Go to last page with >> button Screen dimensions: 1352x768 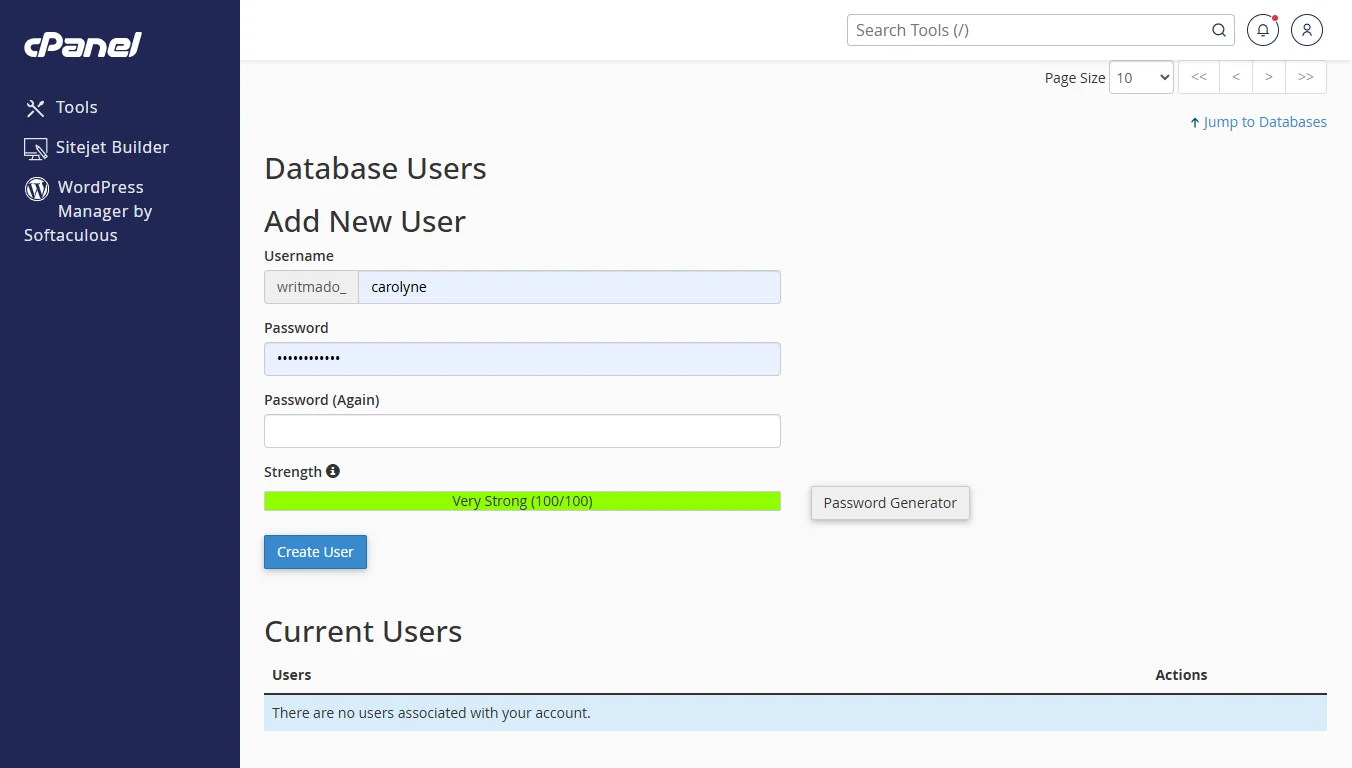coord(1306,77)
